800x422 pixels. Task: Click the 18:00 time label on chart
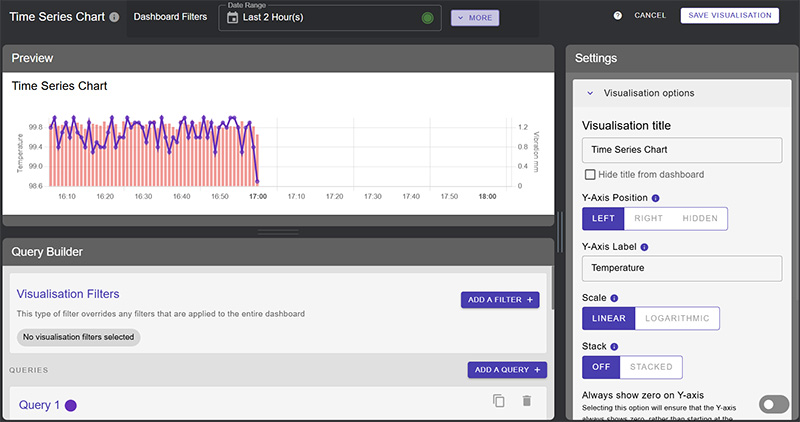pyautogui.click(x=487, y=196)
